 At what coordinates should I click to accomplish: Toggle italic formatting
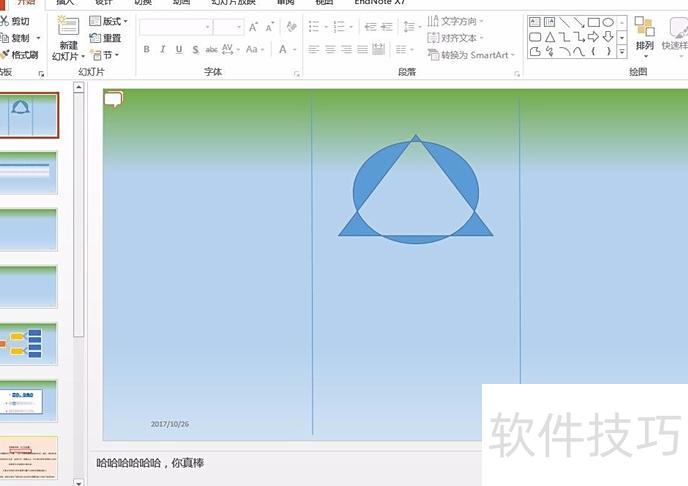tap(163, 49)
